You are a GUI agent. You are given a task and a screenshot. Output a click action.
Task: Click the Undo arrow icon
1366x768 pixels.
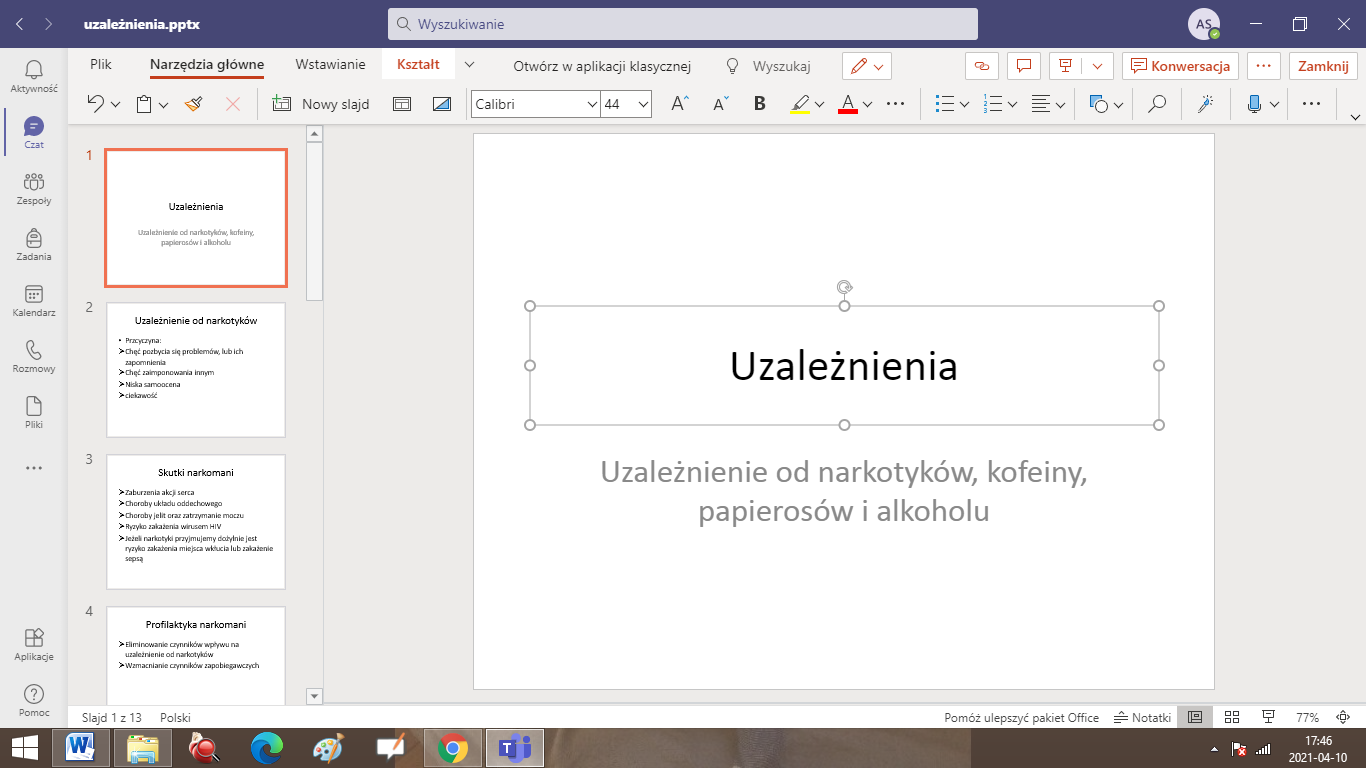pos(96,104)
